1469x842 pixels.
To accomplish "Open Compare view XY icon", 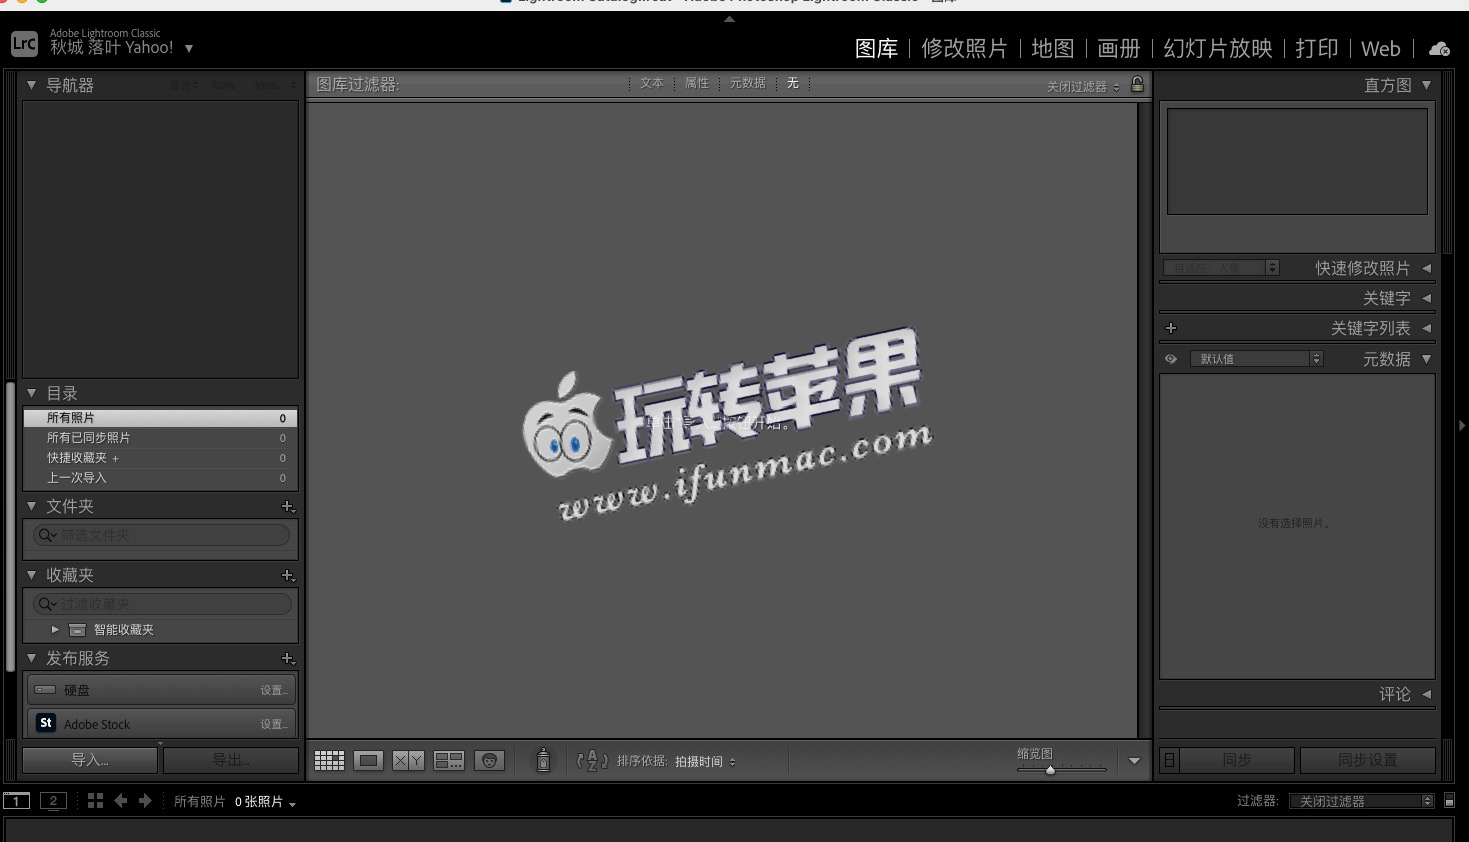I will click(x=408, y=761).
